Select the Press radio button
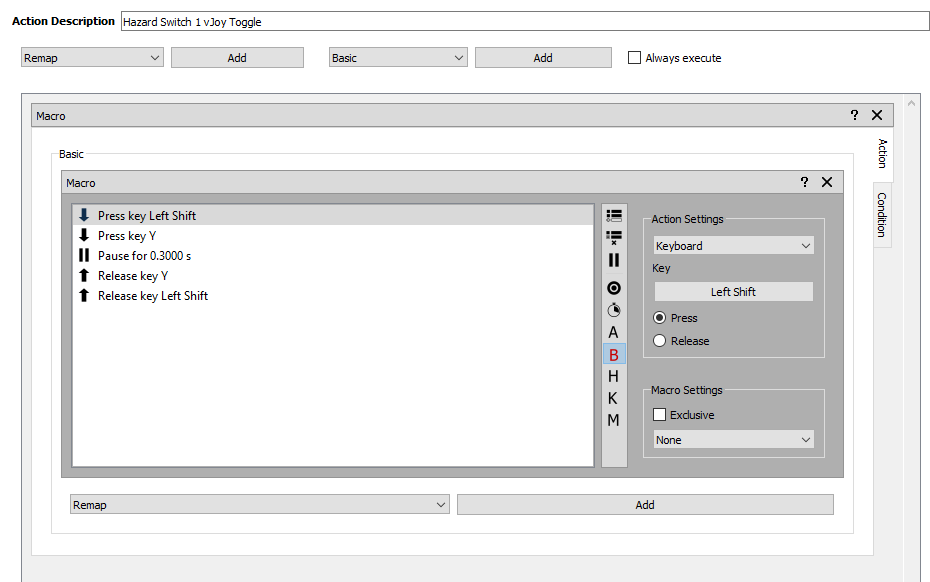This screenshot has width=930, height=582. tap(660, 318)
